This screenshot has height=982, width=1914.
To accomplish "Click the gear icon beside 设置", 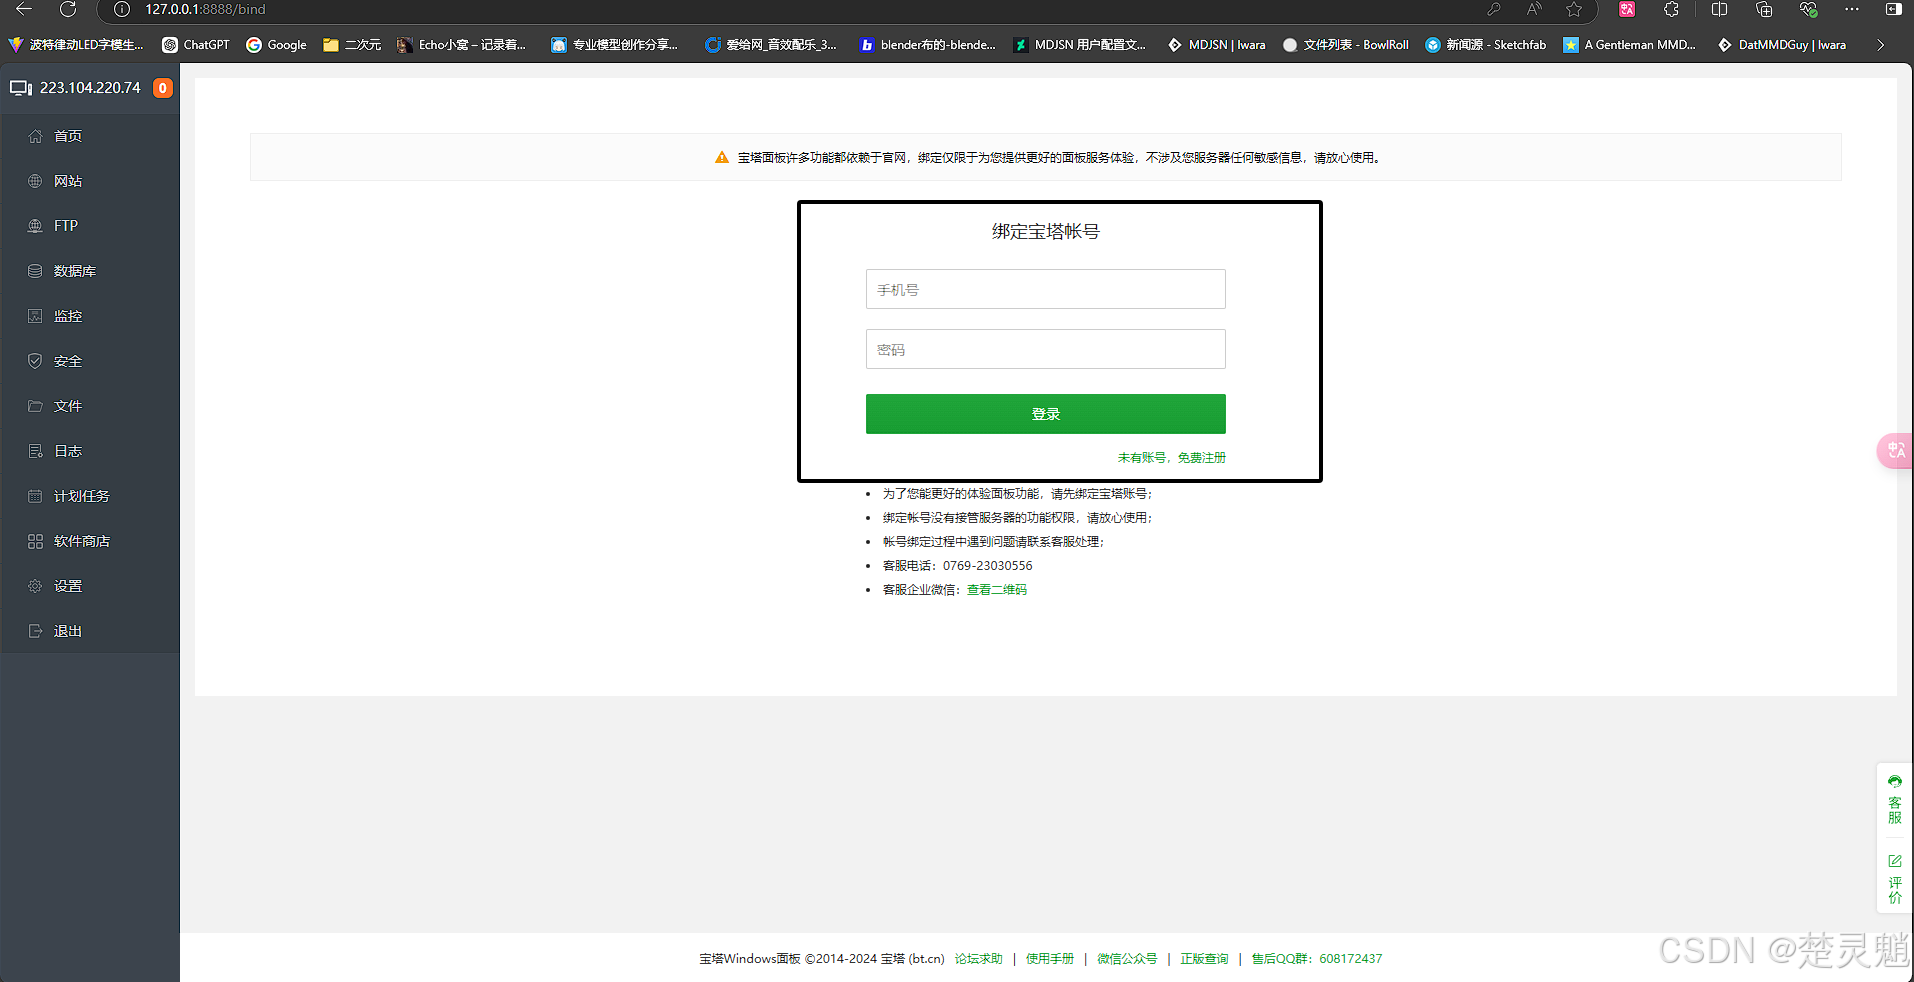I will tap(35, 586).
